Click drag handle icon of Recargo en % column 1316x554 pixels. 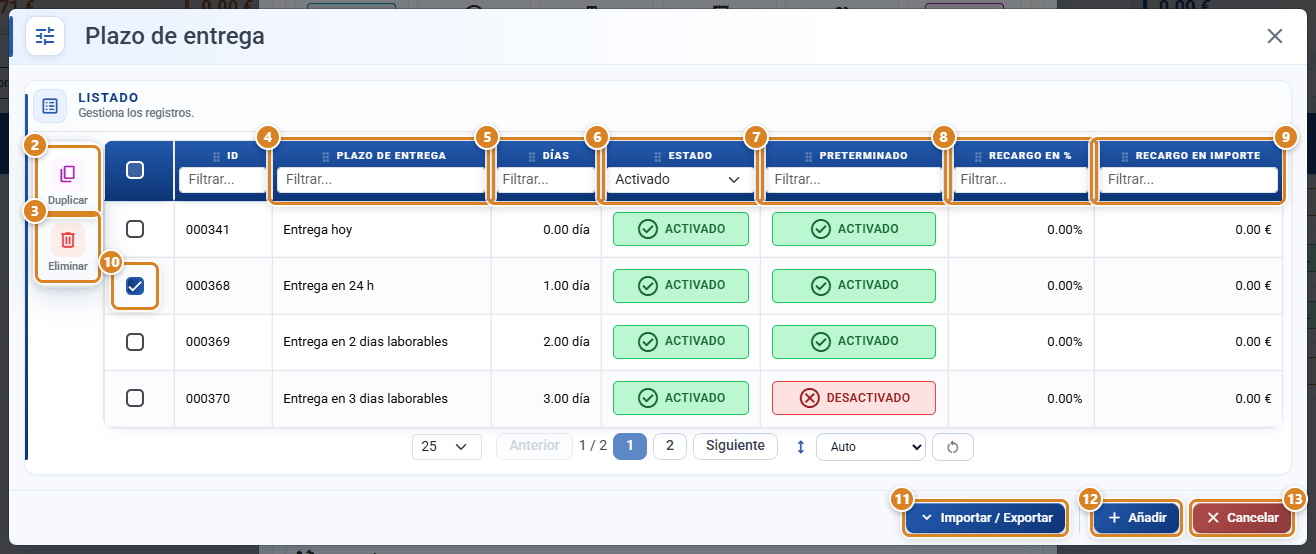[x=977, y=157]
